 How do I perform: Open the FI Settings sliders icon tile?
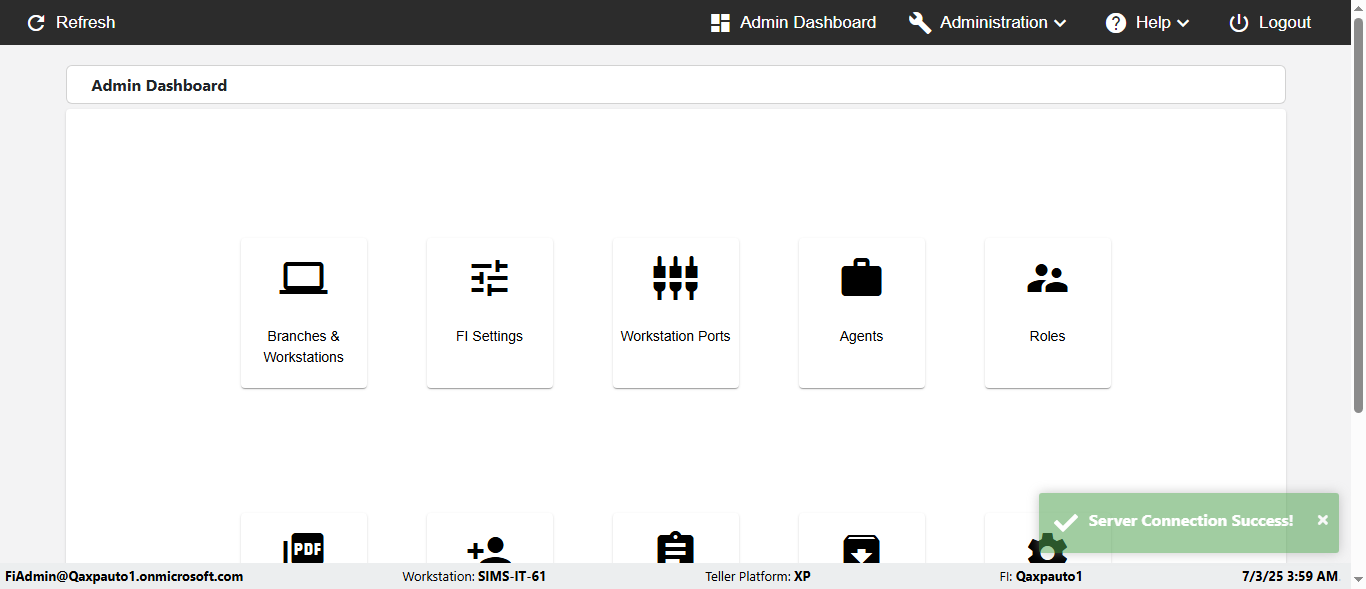[x=490, y=313]
